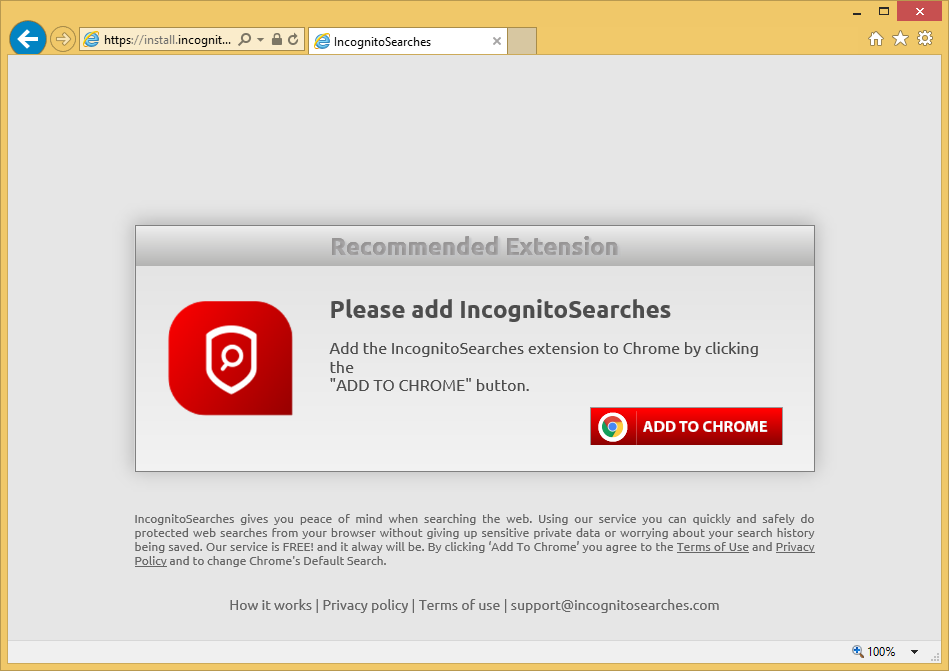Go back with the blue back arrow
Screen dimensions: 949x671
[x=28, y=39]
